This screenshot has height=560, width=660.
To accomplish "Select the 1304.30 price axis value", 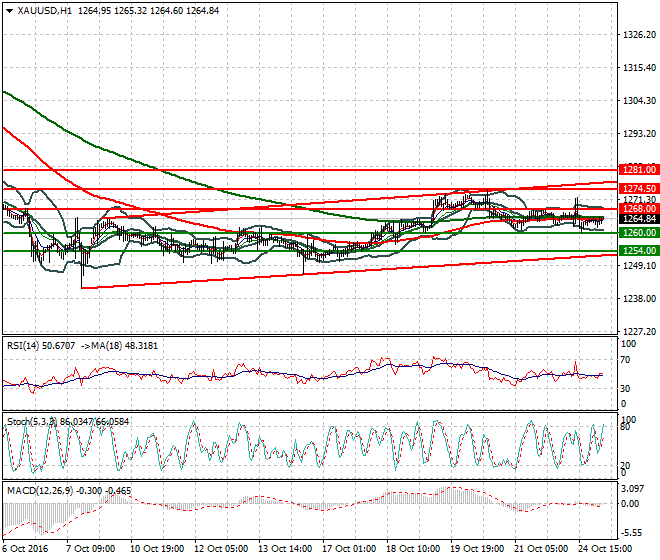I will point(639,101).
